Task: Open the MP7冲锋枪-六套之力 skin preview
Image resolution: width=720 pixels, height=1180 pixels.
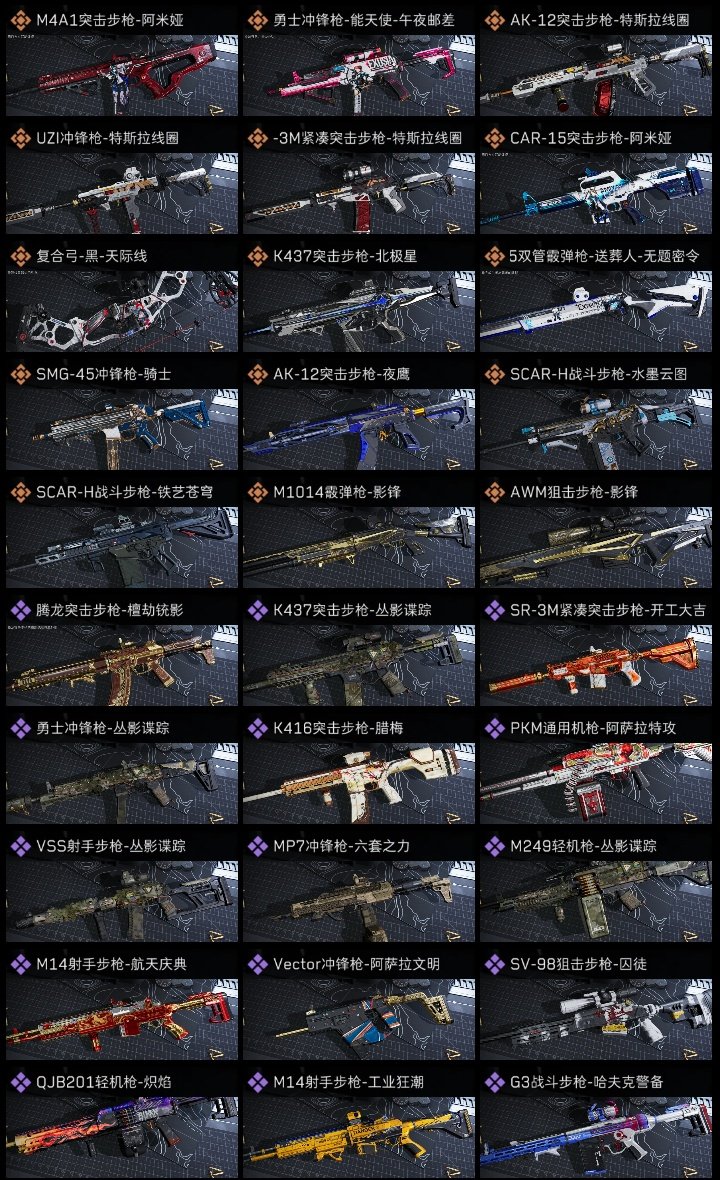Action: [359, 901]
